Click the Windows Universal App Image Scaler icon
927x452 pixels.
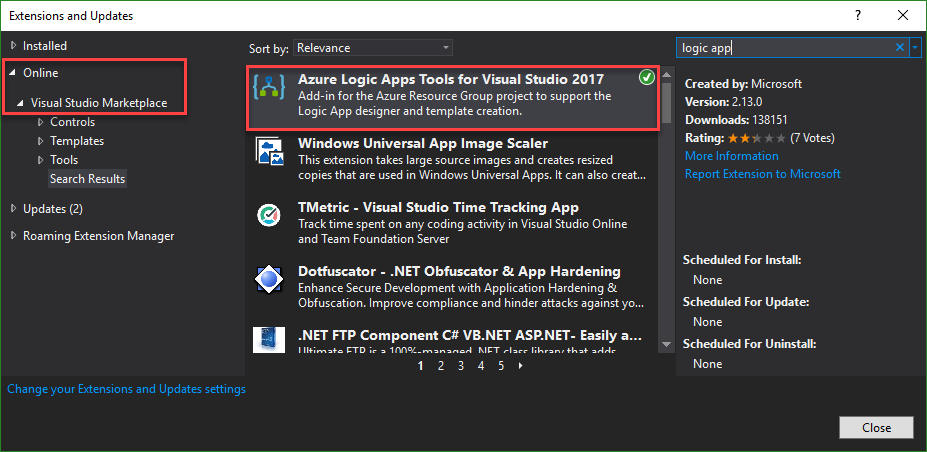270,151
